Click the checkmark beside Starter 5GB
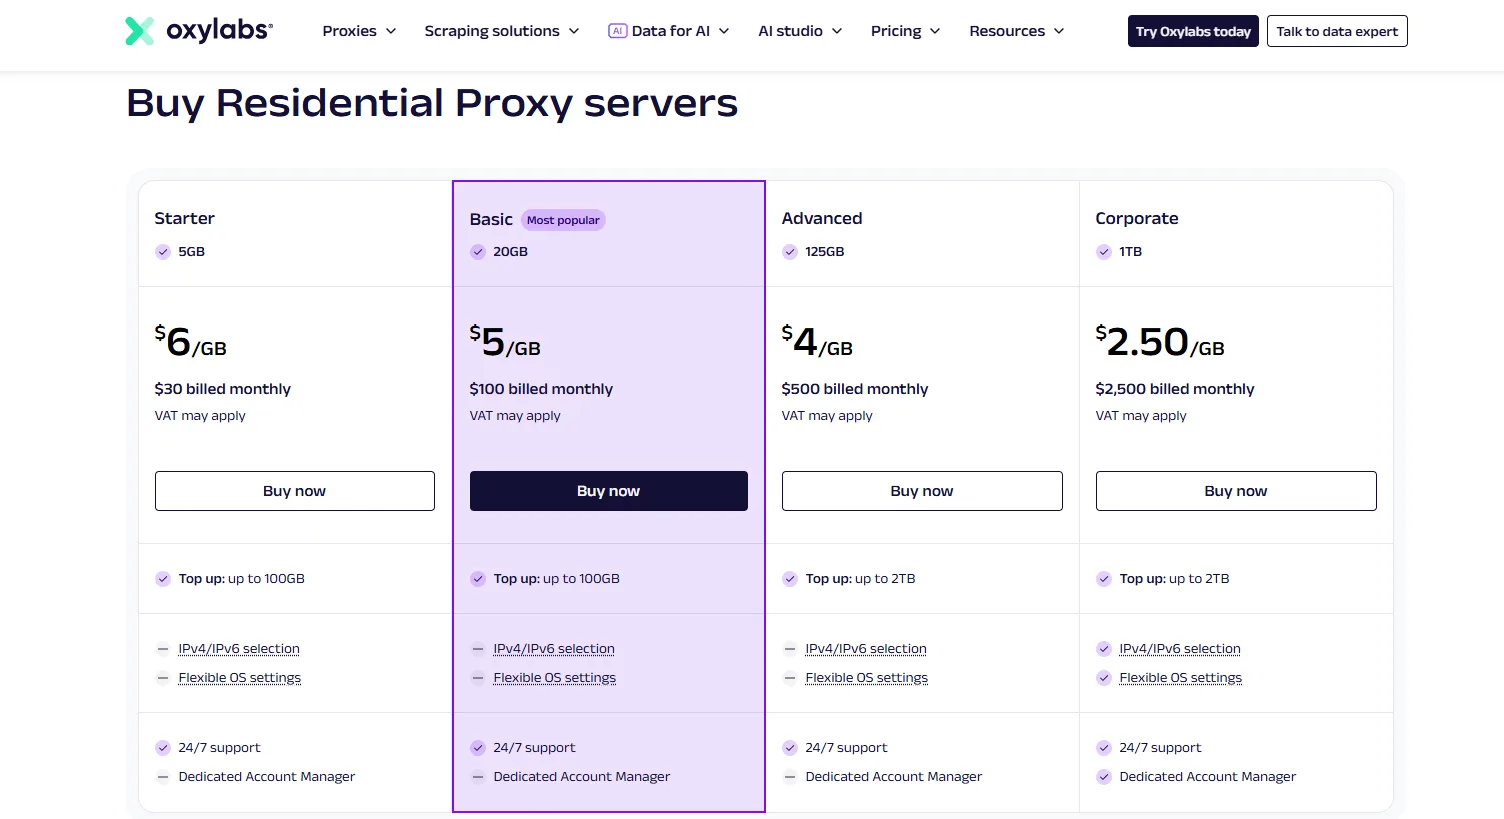 click(x=162, y=252)
